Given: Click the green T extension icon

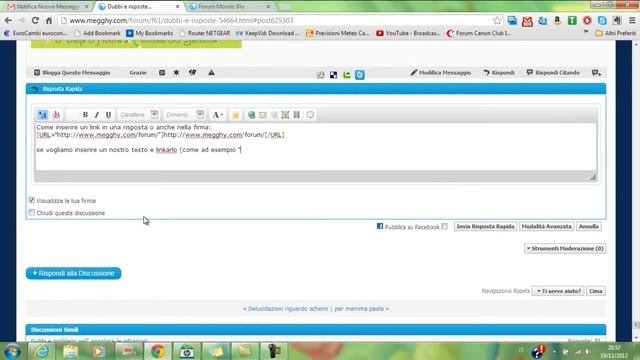Looking at the screenshot, I should [572, 20].
